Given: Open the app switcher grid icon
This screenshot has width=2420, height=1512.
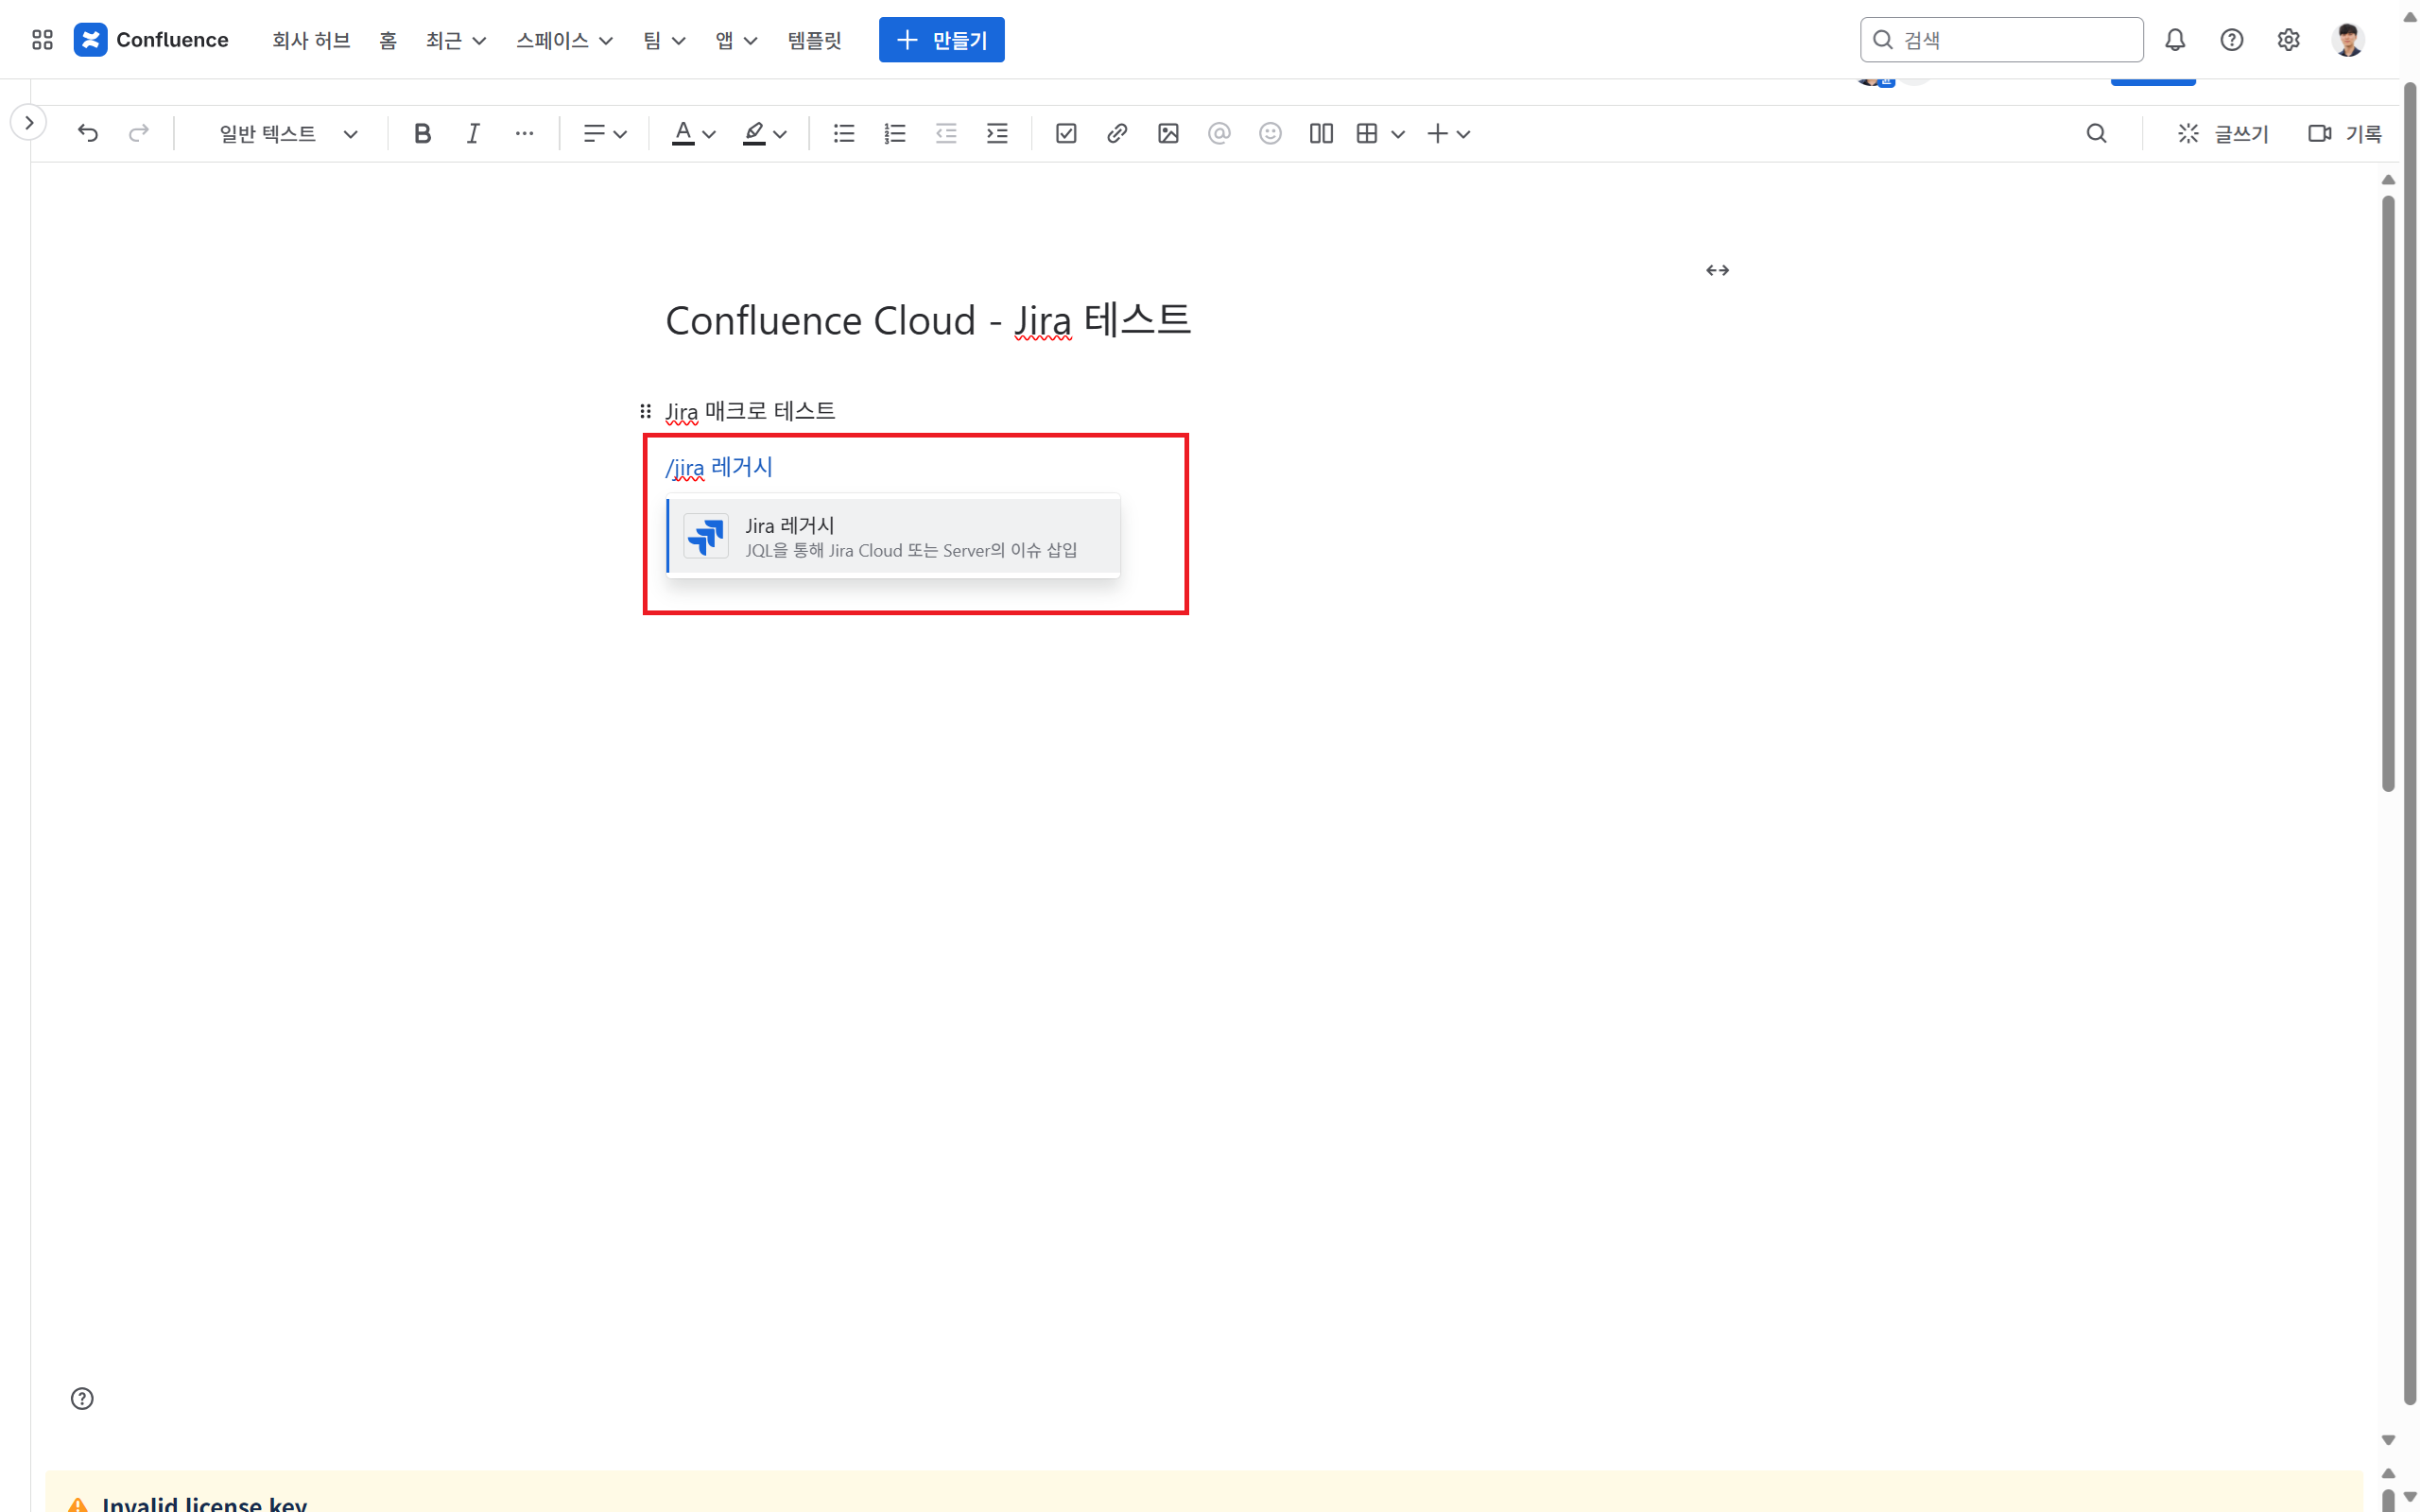Looking at the screenshot, I should (42, 40).
